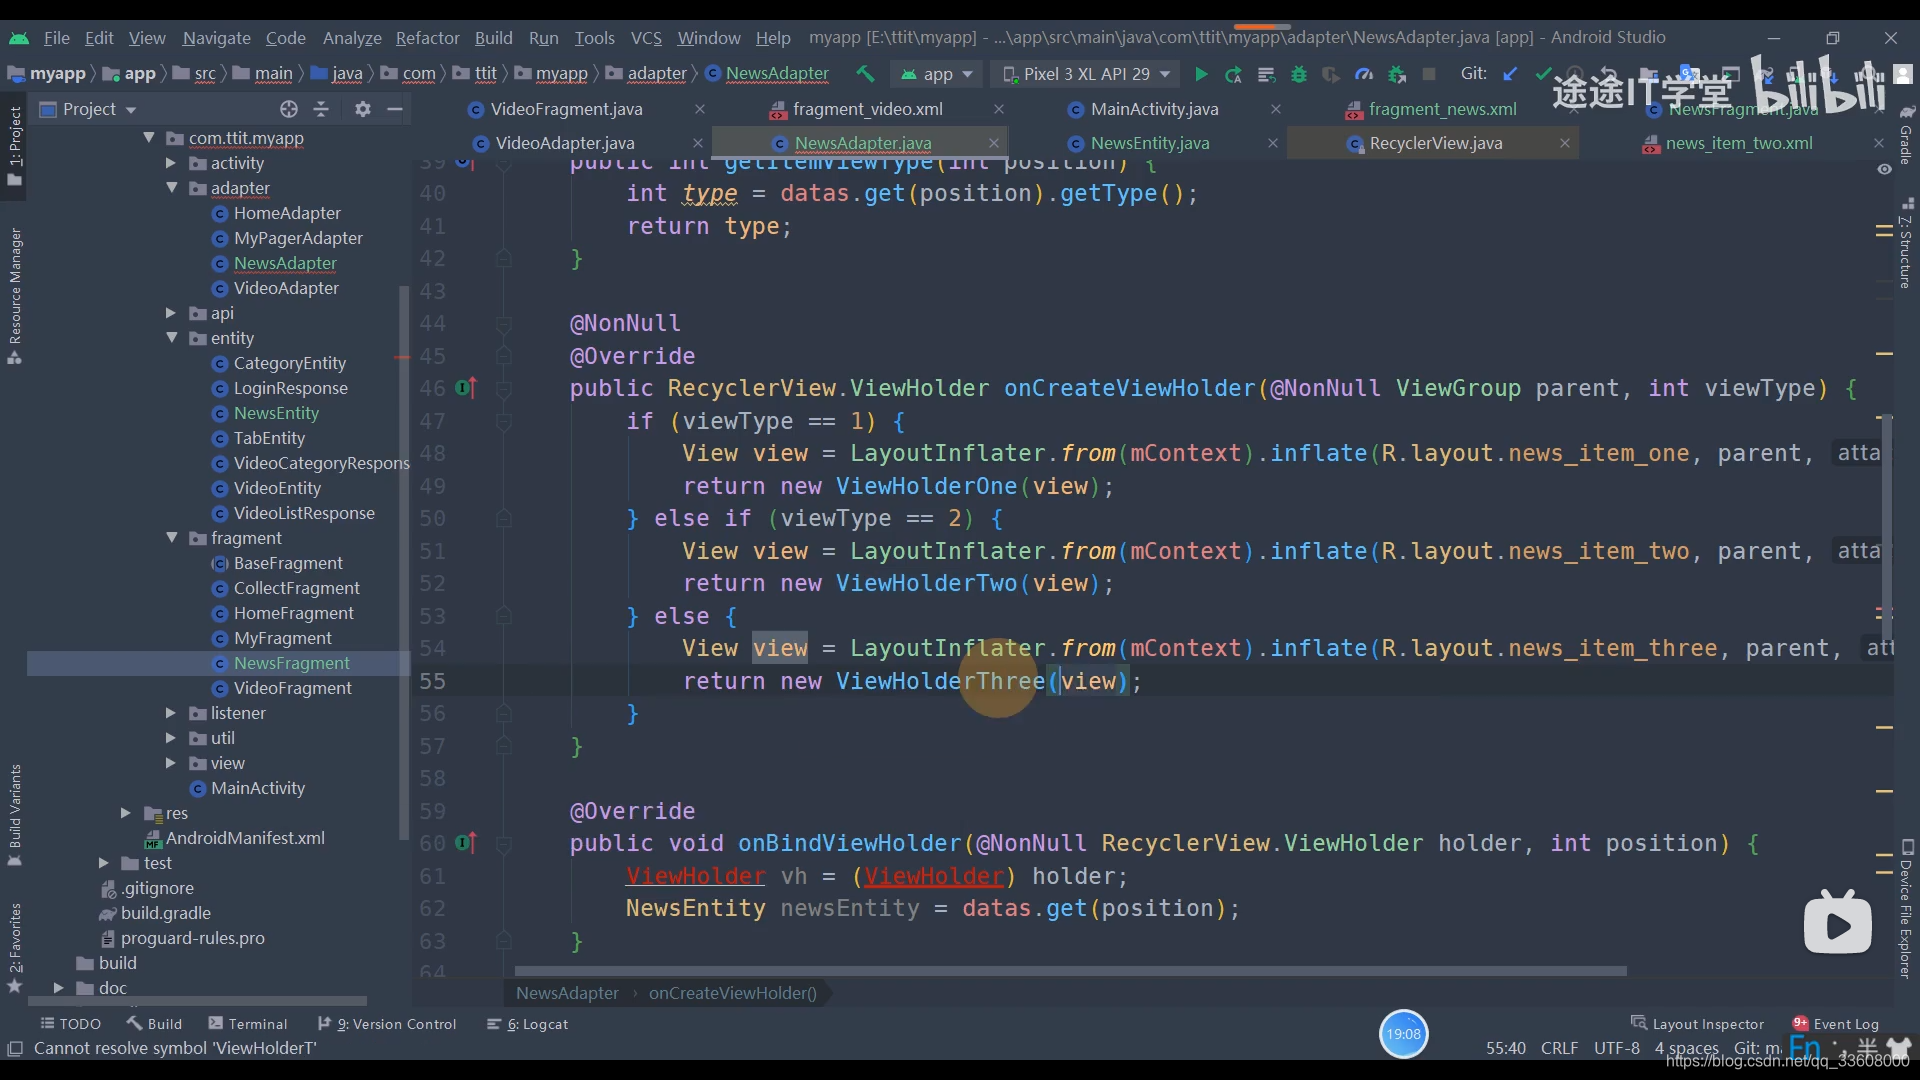
Task: Open the Analyze menu
Action: pyautogui.click(x=352, y=38)
